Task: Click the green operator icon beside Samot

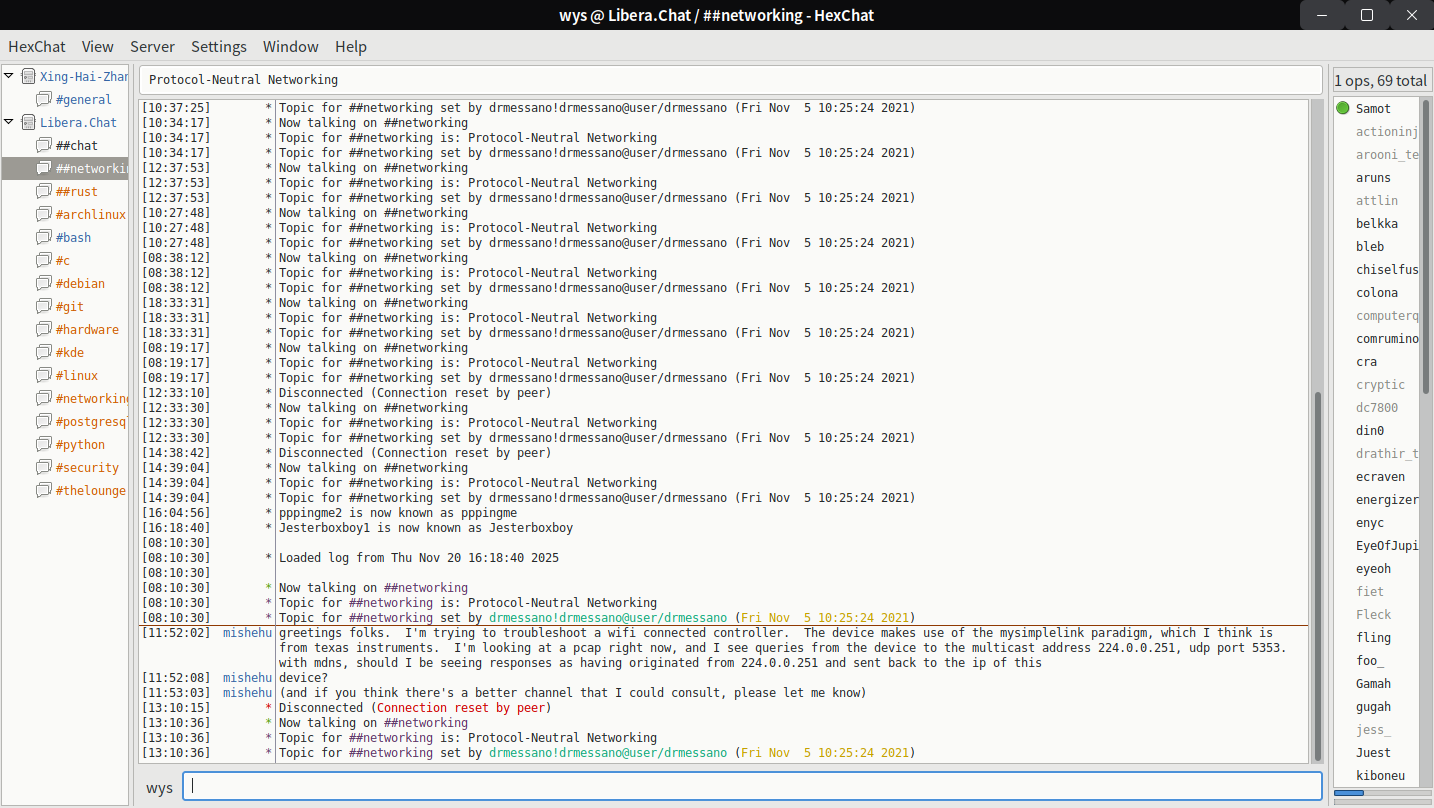Action: tap(1343, 108)
